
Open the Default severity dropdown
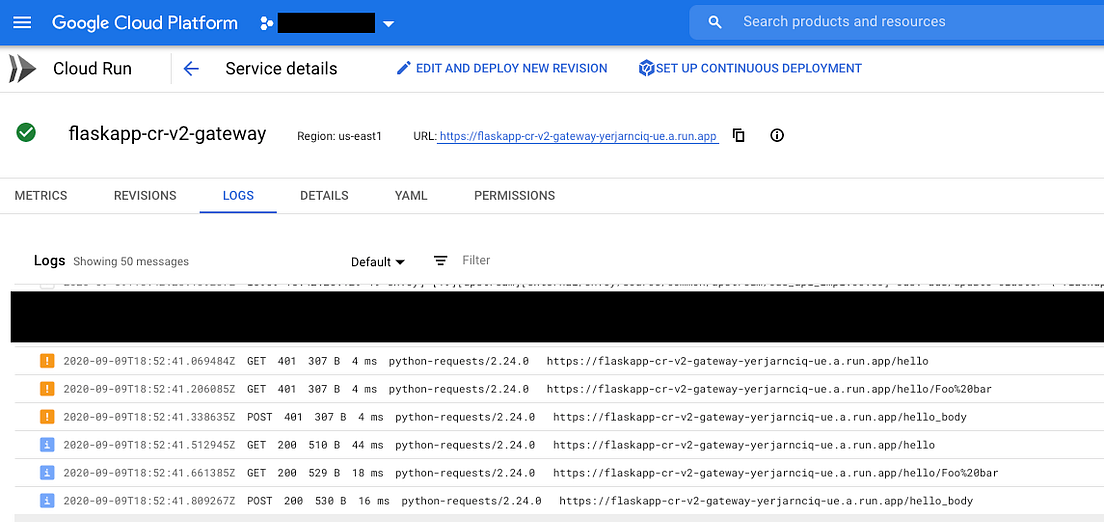[x=378, y=262]
